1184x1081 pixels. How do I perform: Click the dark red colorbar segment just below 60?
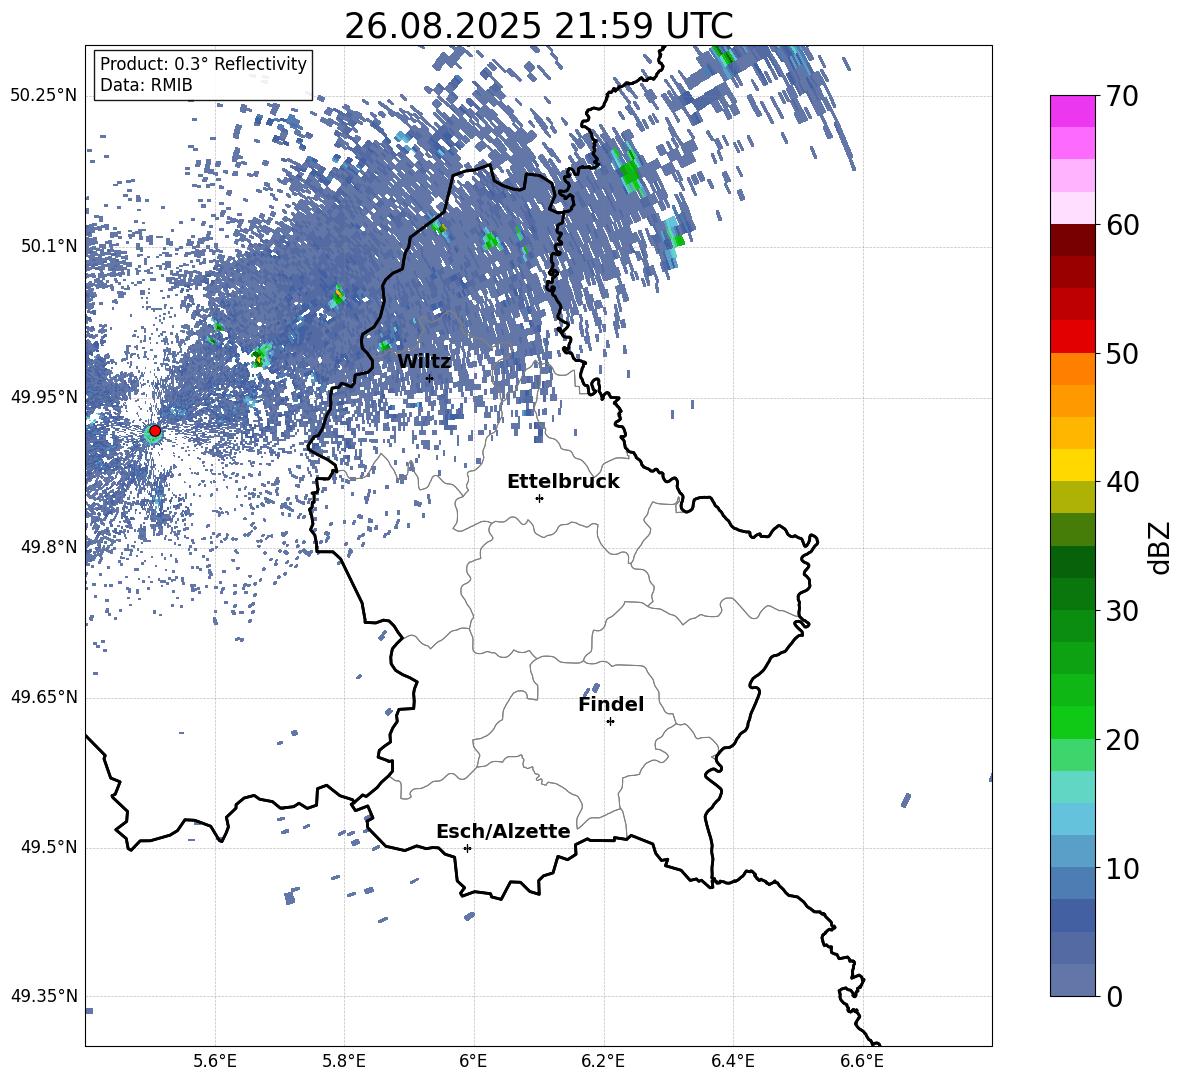point(1073,240)
